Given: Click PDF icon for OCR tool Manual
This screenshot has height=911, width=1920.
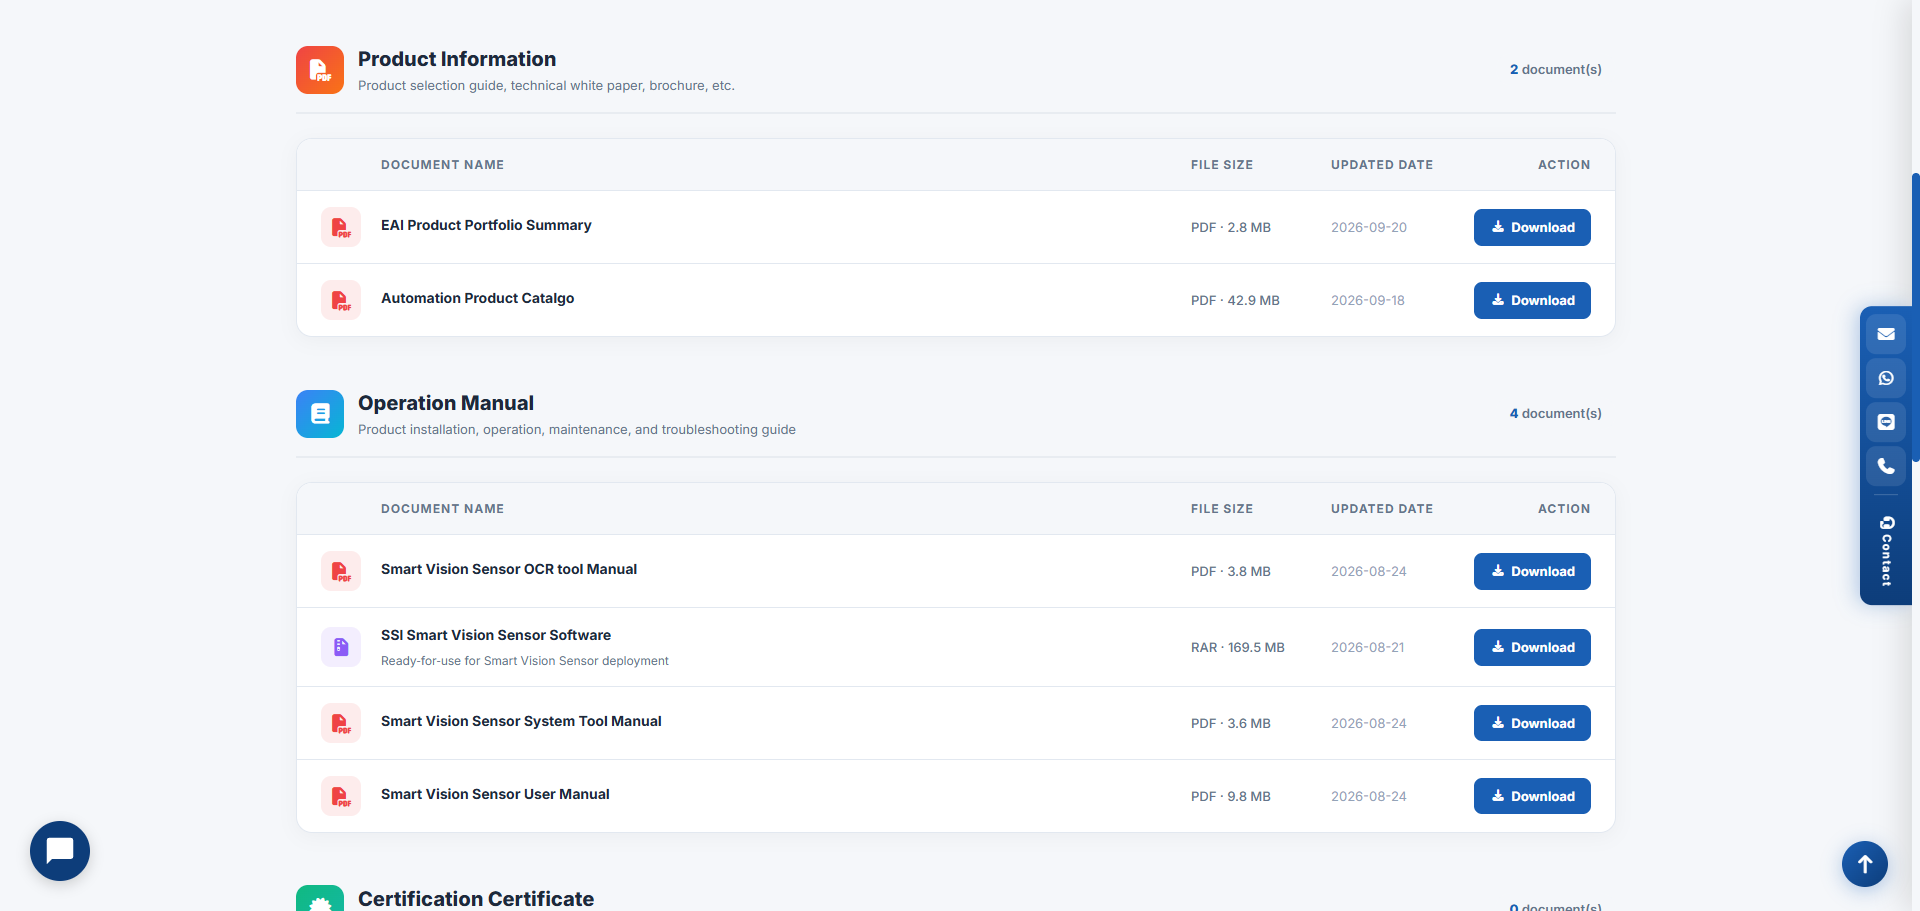Looking at the screenshot, I should click(x=341, y=571).
